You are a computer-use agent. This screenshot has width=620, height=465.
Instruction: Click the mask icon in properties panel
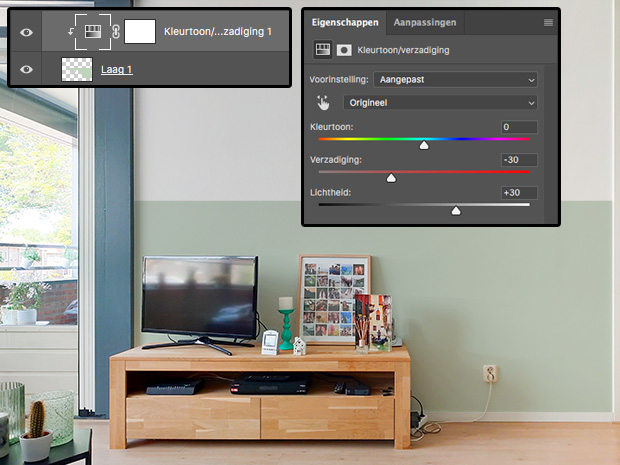pyautogui.click(x=344, y=50)
